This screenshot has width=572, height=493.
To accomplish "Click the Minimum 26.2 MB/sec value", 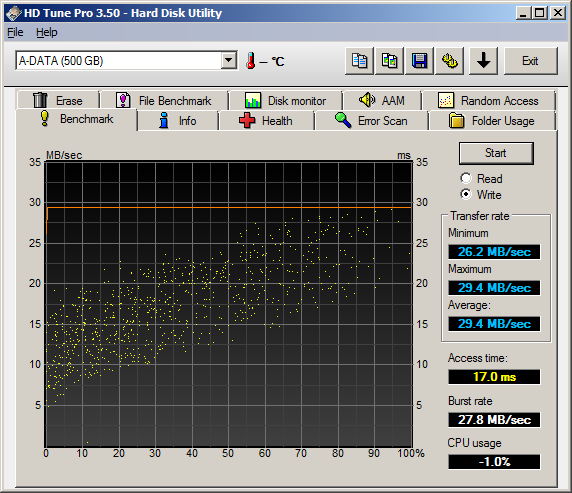I will (494, 252).
